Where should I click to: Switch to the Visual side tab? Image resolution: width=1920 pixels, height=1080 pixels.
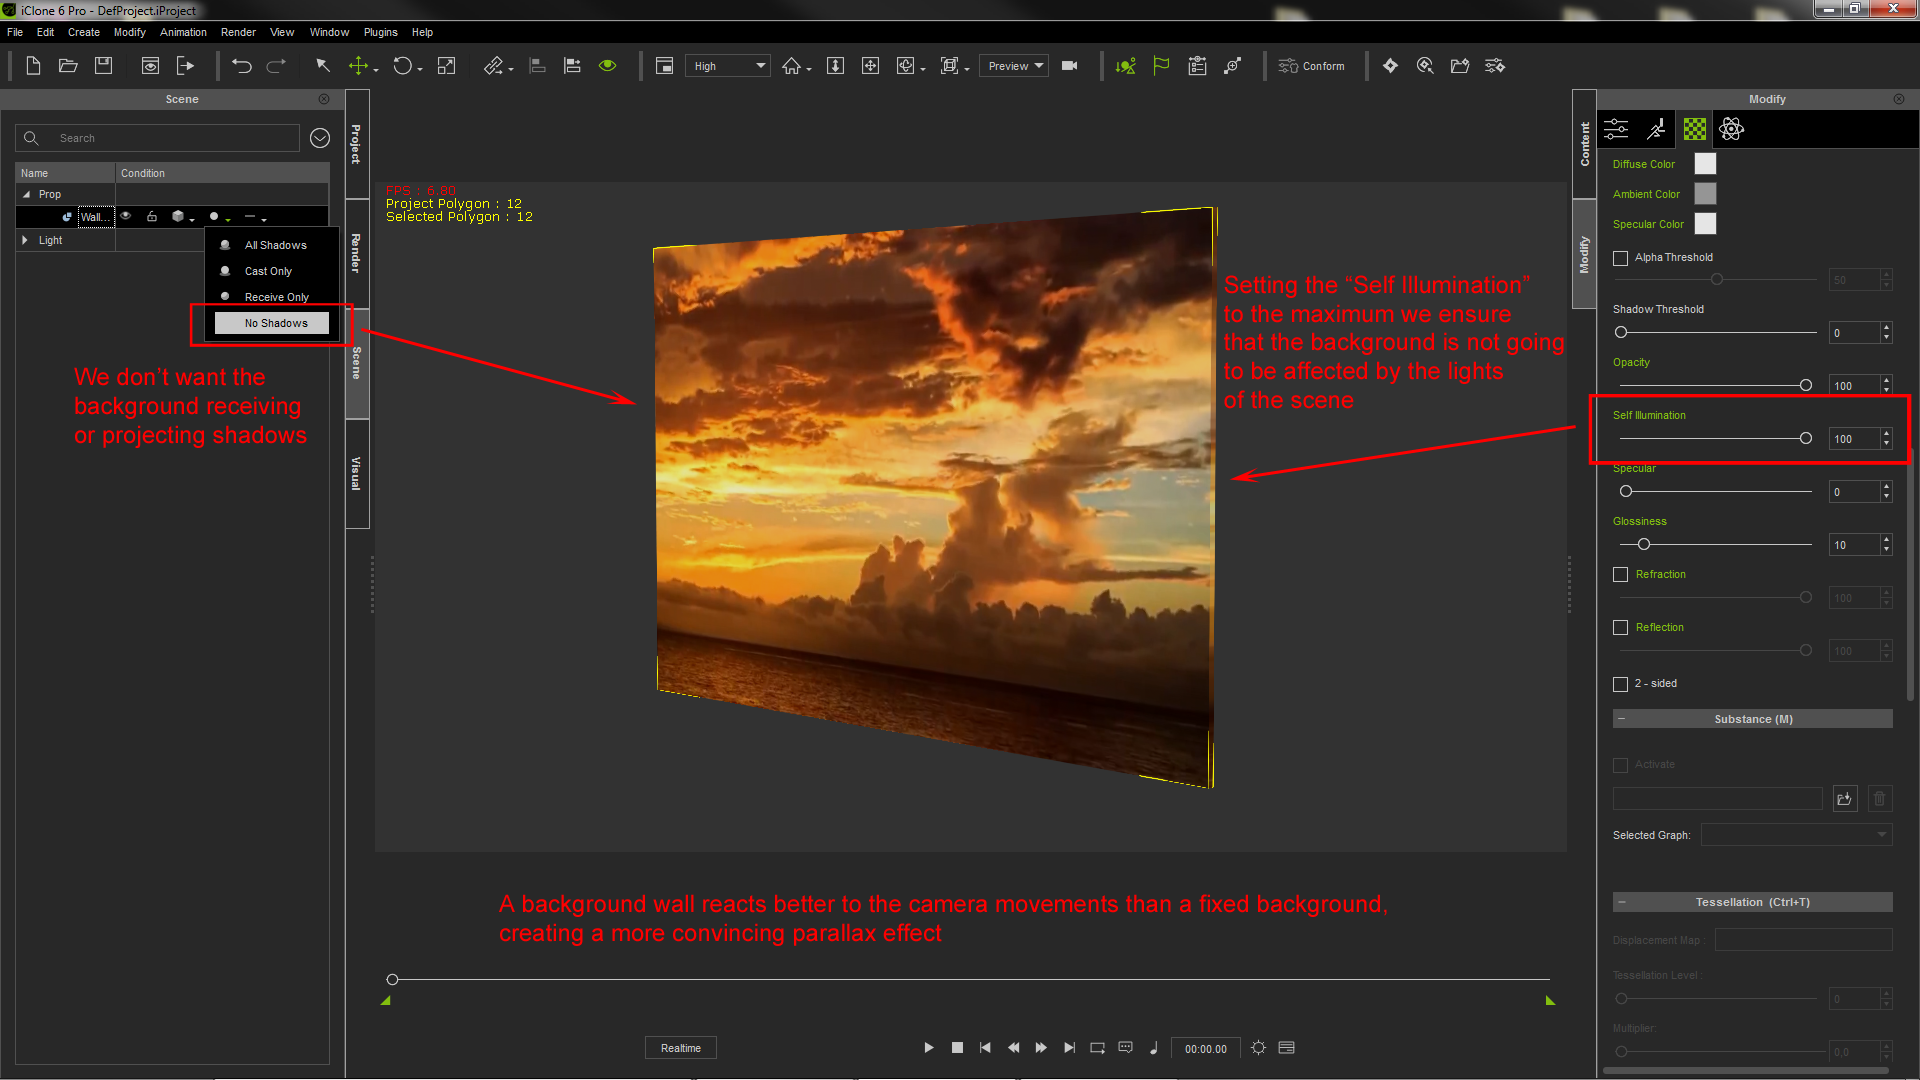tap(357, 473)
